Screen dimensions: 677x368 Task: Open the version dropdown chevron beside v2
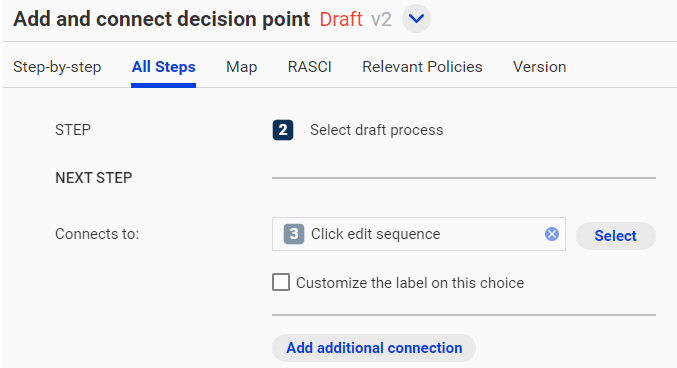[416, 19]
